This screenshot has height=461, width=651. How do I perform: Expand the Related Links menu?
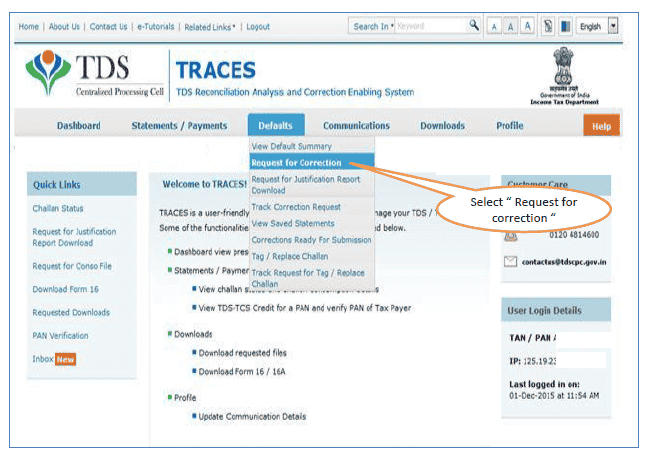(210, 27)
